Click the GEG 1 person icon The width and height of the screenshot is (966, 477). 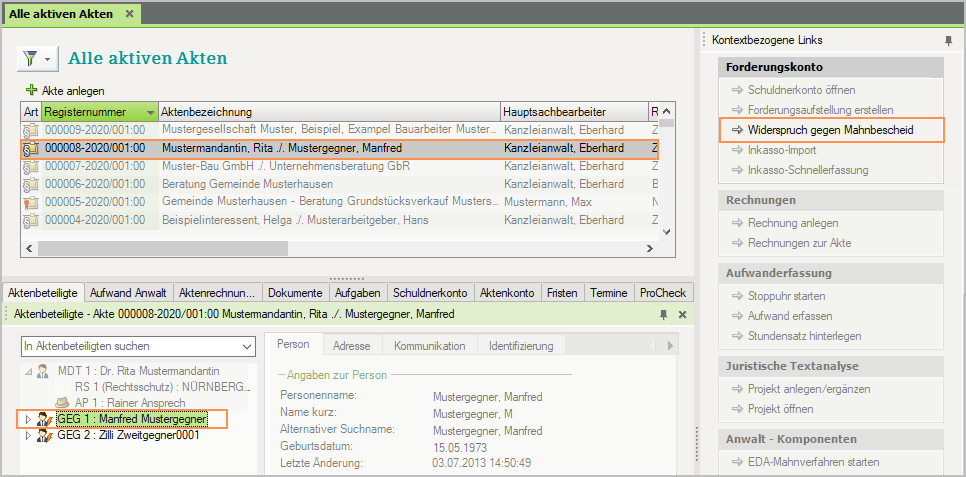44,419
